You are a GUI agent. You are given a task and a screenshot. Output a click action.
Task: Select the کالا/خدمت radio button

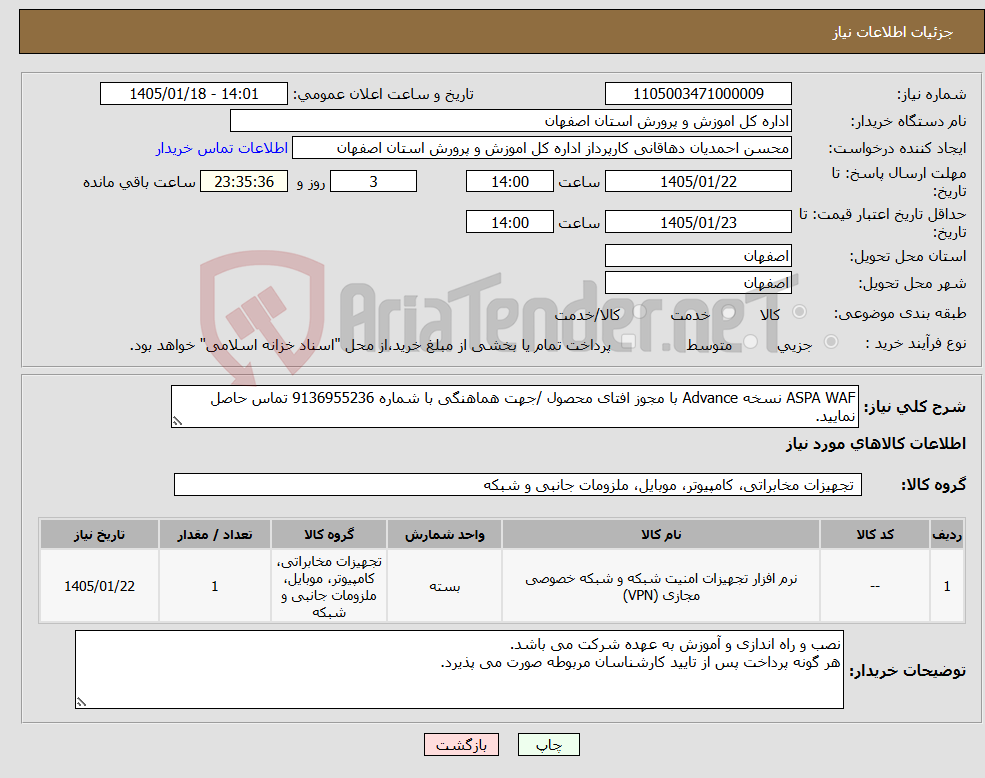click(639, 312)
